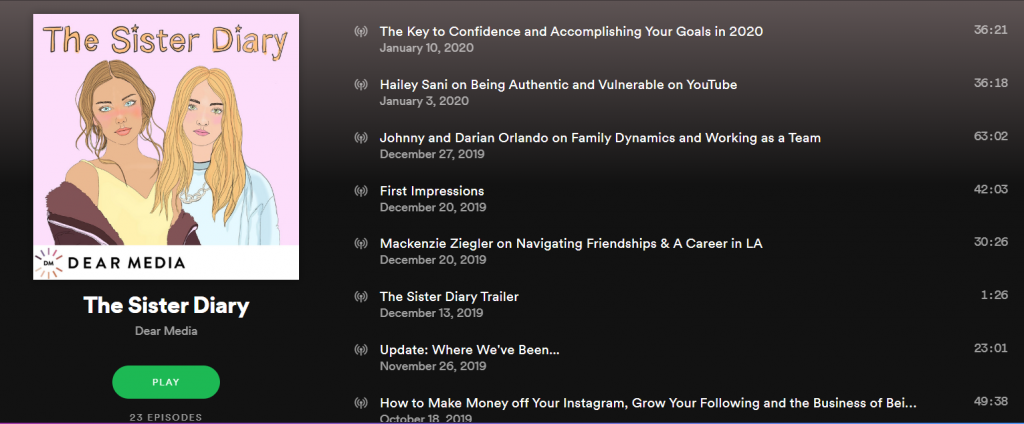Click podcast icon beside The Key to Confidence episode
This screenshot has height=424, width=1024.
point(360,31)
